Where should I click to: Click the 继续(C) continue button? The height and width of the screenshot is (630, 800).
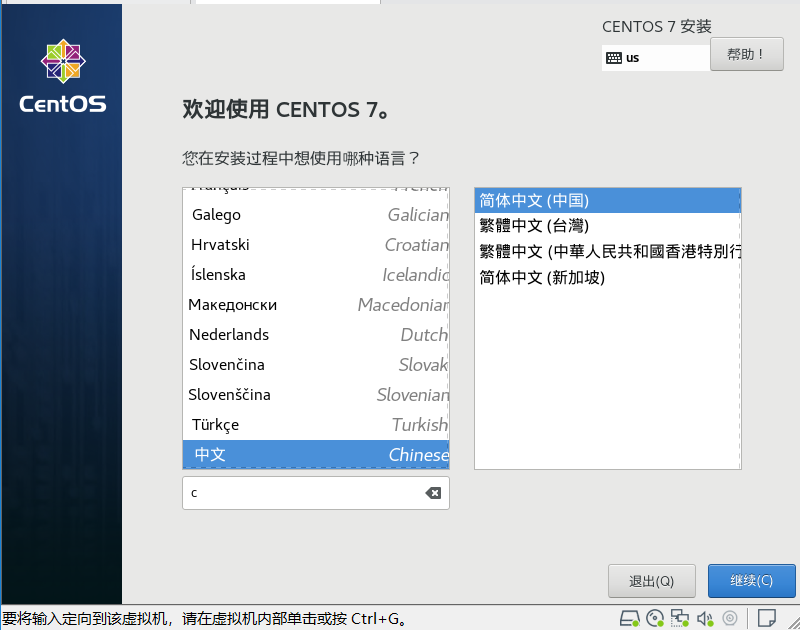click(751, 581)
